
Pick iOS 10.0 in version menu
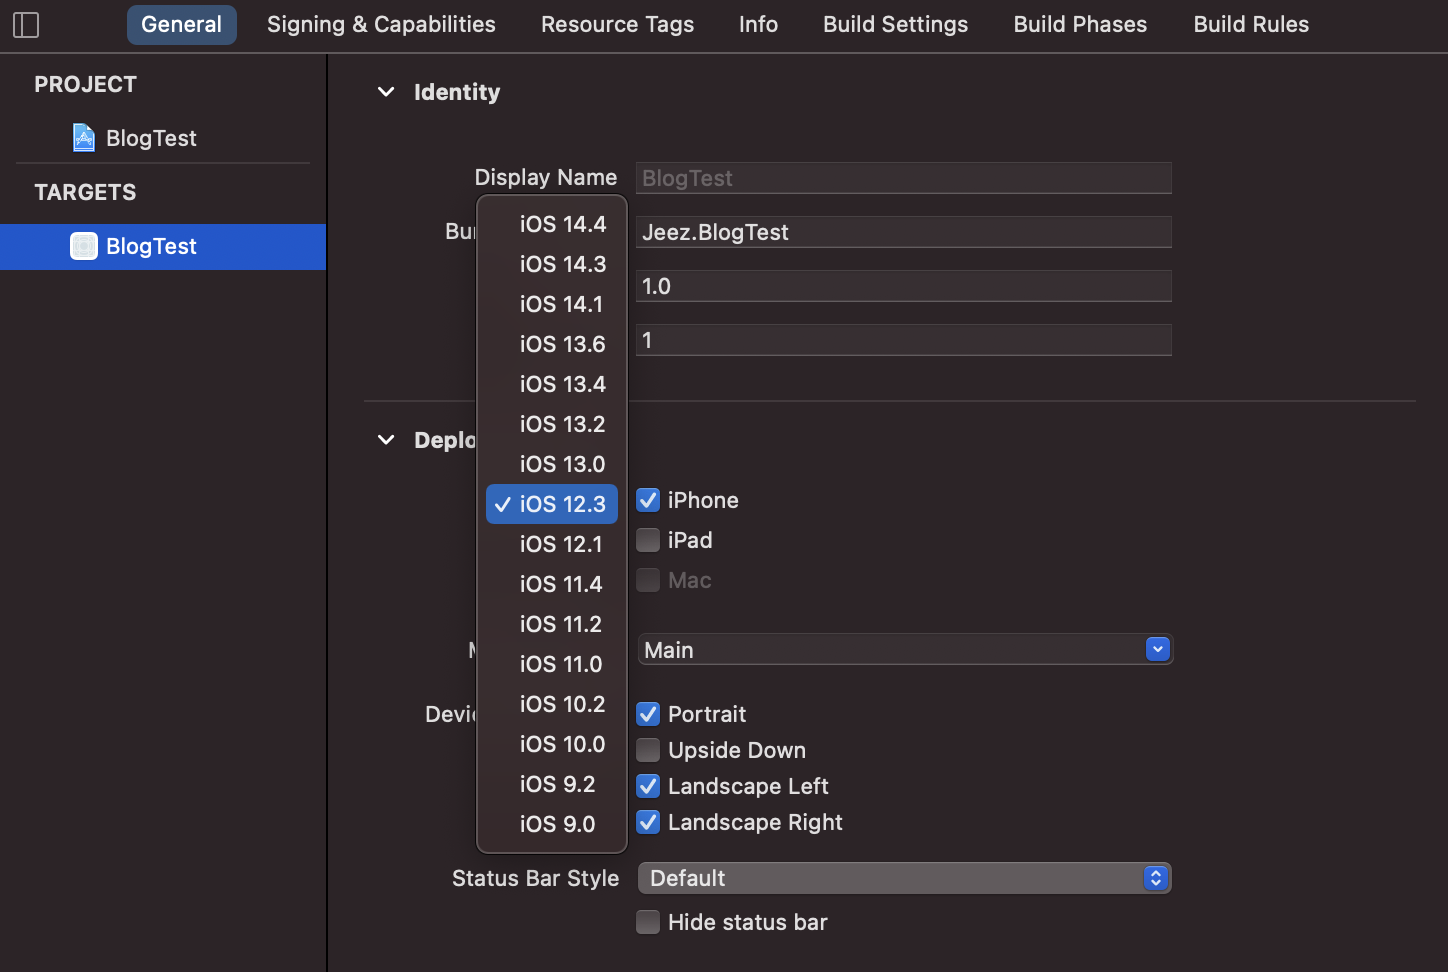pyautogui.click(x=552, y=744)
